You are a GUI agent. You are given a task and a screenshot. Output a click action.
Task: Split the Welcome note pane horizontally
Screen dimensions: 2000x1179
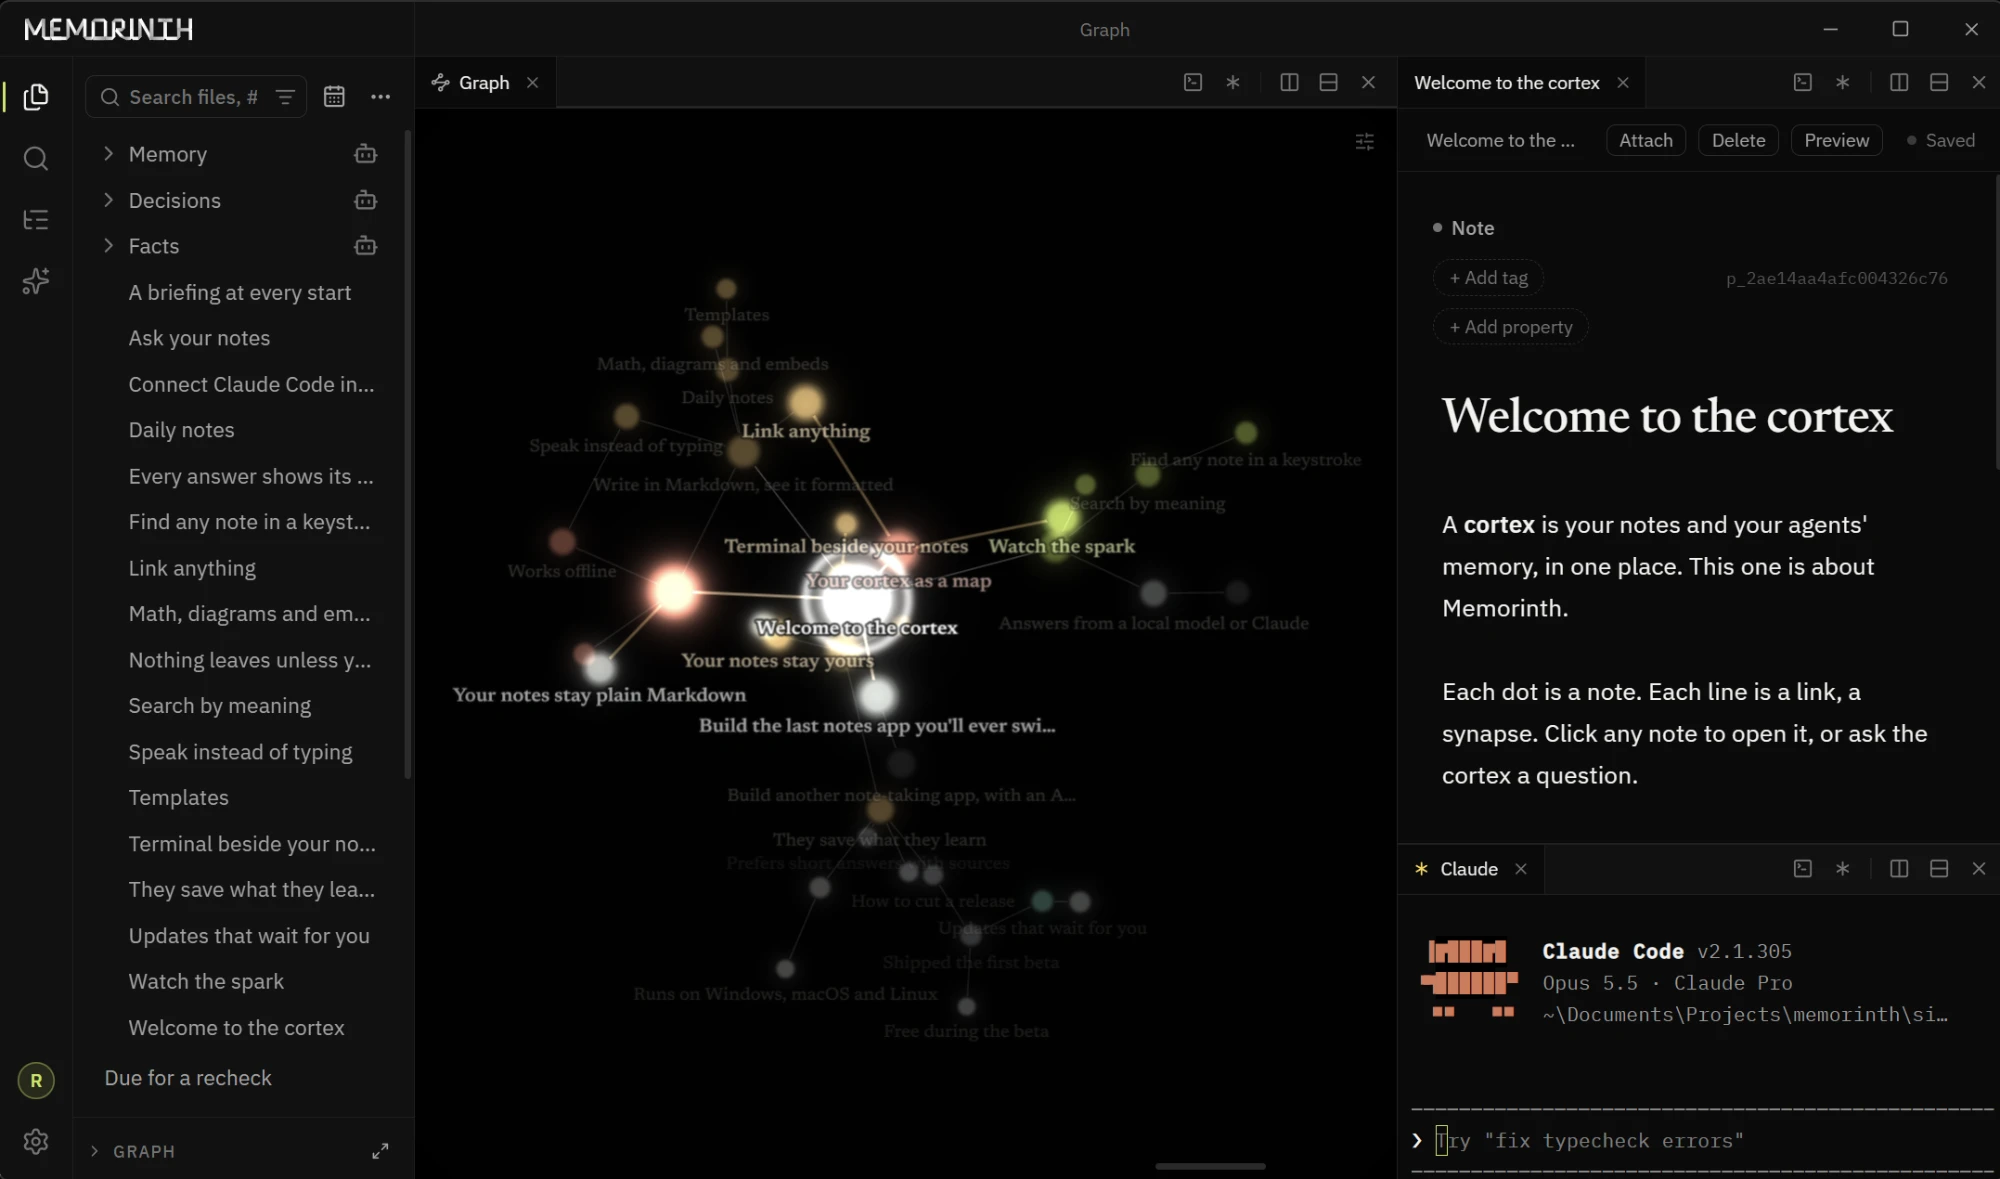[1939, 83]
